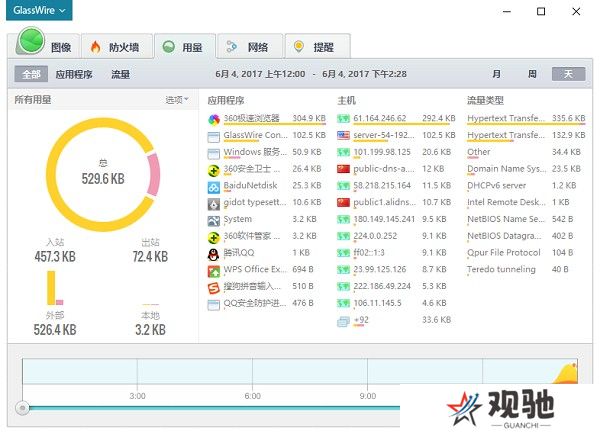Click the 腾讯QQ penguin icon

(214, 255)
